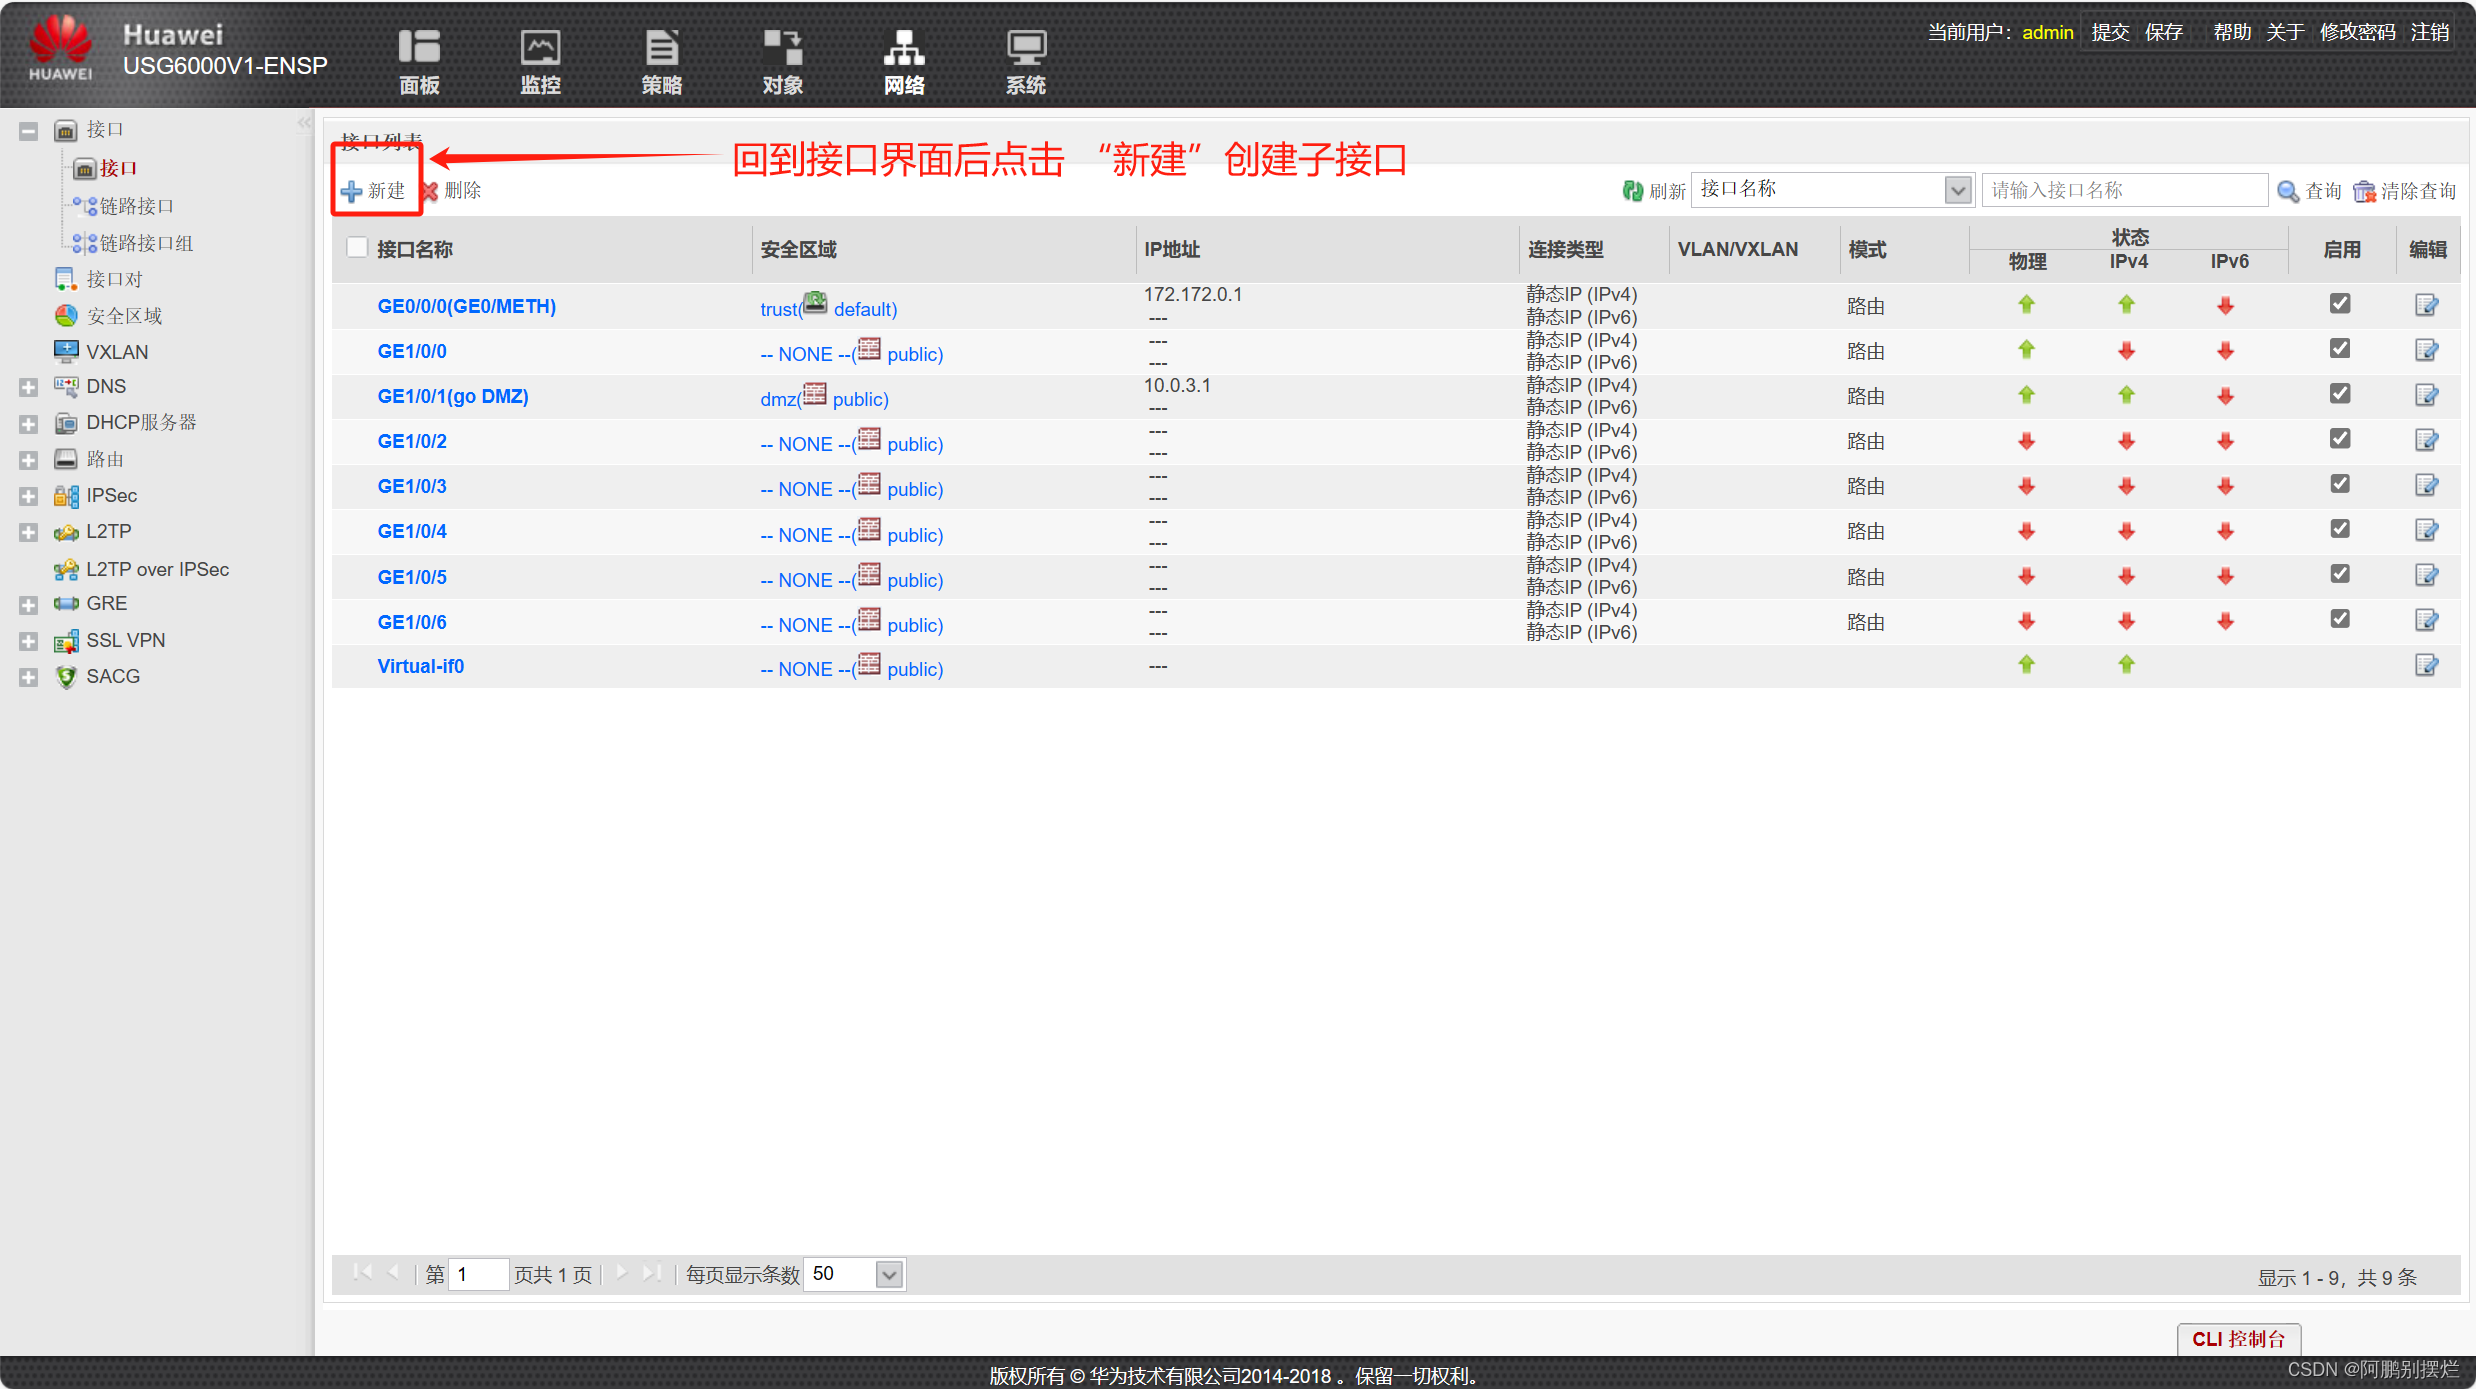Click the 系统 system icon
Viewport: 2476px width, 1389px height.
(x=1025, y=48)
